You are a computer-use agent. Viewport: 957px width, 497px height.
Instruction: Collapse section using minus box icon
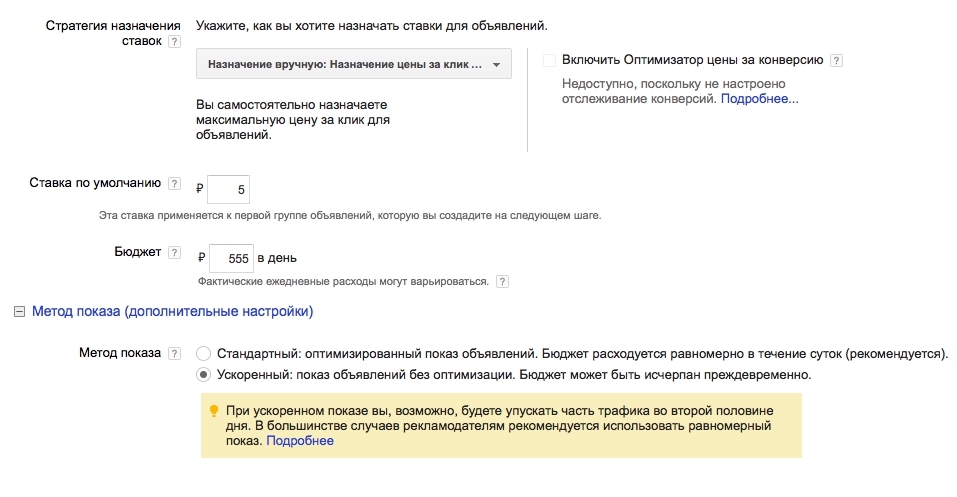pyautogui.click(x=20, y=311)
